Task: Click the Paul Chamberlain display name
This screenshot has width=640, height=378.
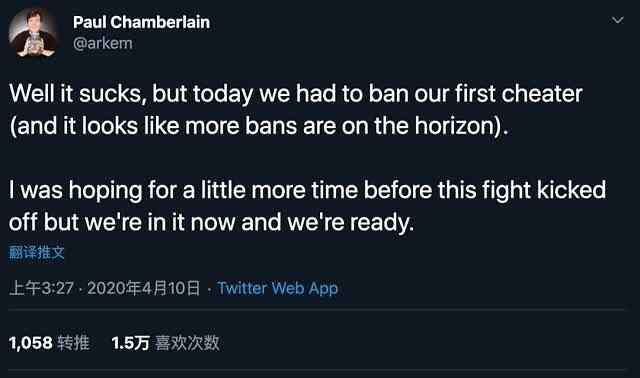Action: point(141,22)
